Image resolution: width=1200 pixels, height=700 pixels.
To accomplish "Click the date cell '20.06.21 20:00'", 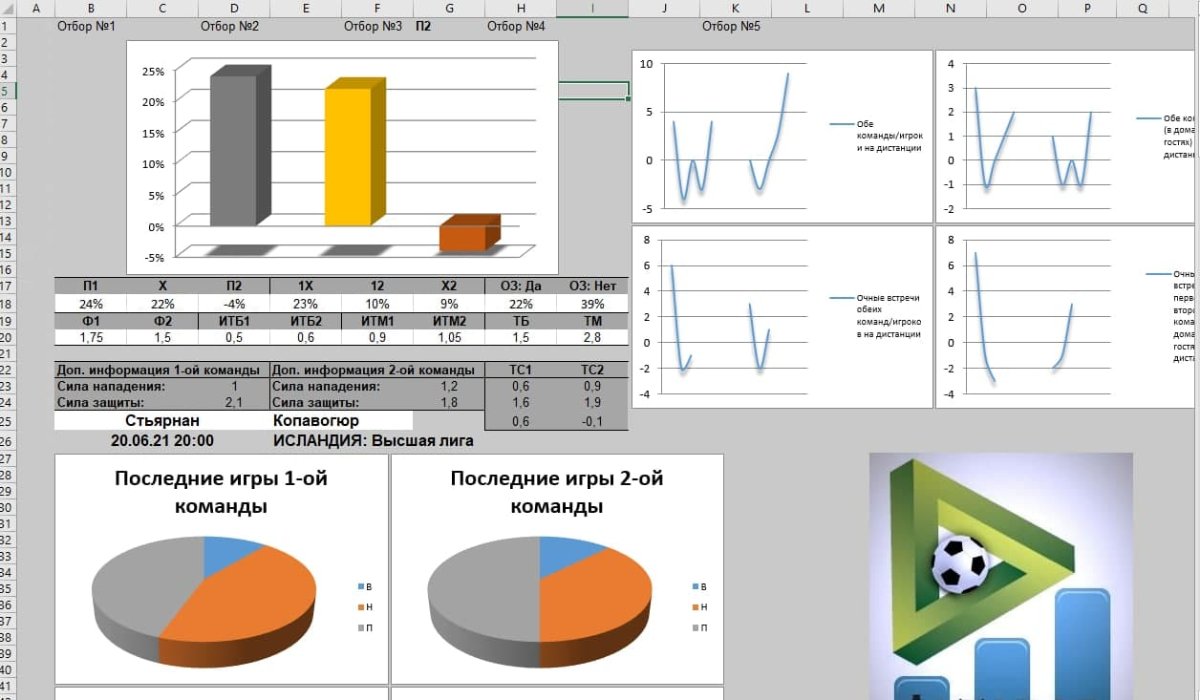I will 162,440.
